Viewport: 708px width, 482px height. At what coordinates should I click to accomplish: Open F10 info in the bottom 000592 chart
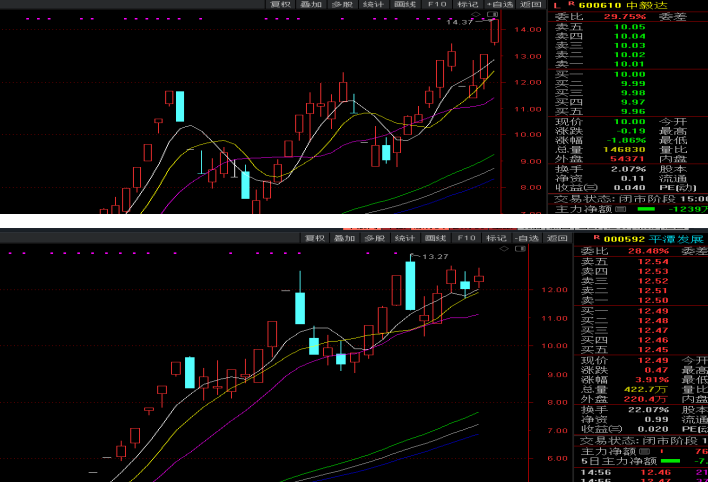coord(466,238)
